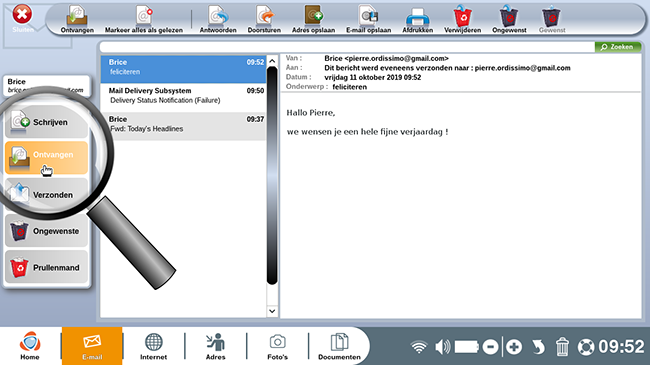Mark the email as Ongewenst
This screenshot has width=650, height=365.
[x=509, y=19]
